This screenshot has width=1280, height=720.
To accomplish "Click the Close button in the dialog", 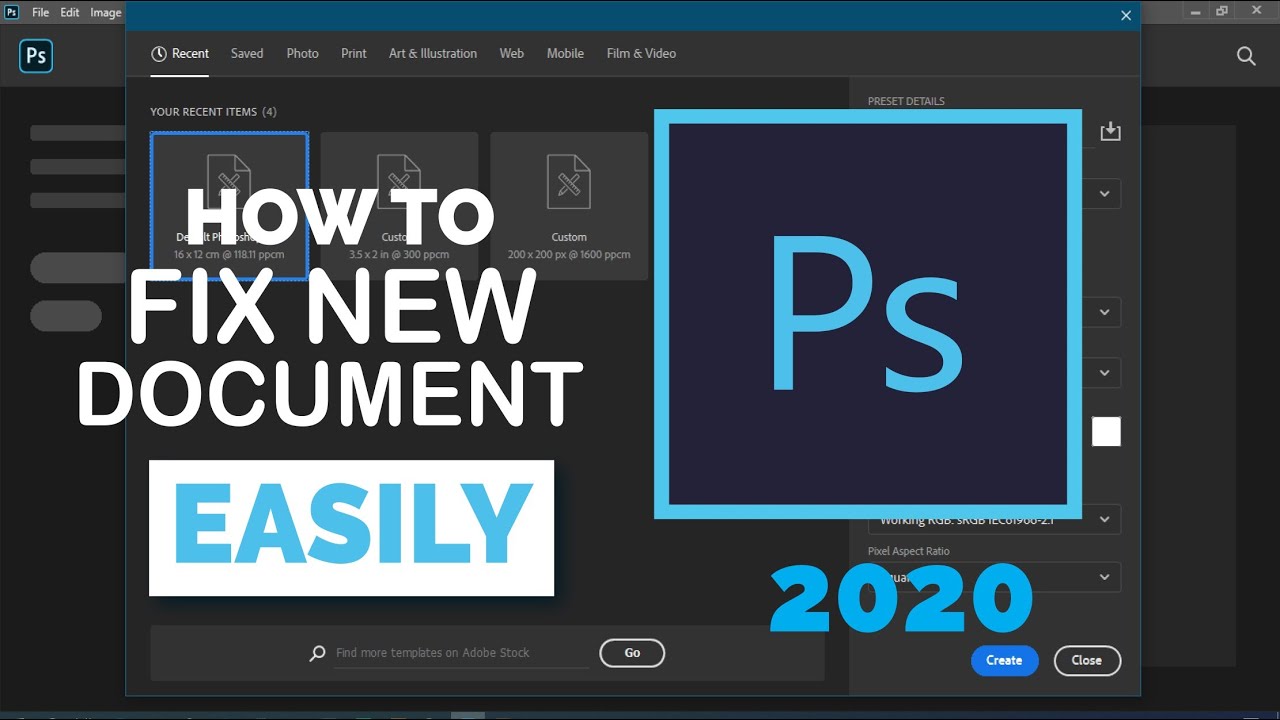I will coord(1087,660).
